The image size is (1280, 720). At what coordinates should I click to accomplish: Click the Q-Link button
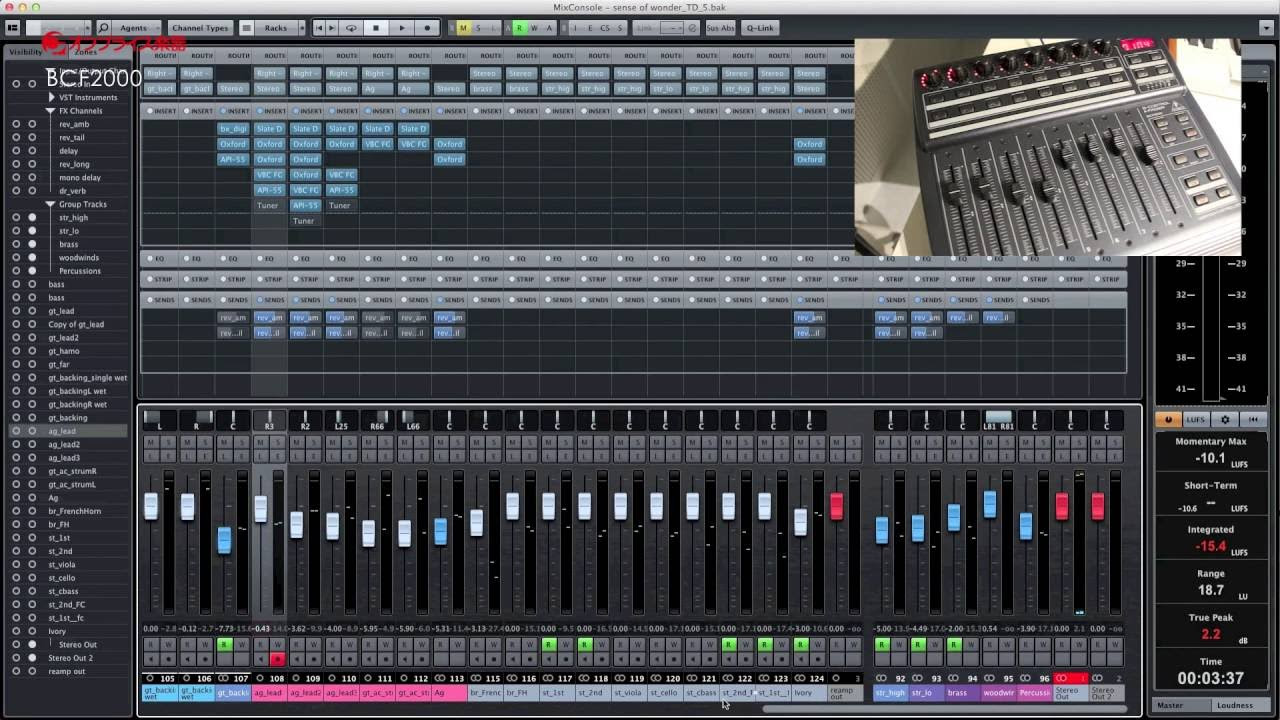tap(759, 27)
